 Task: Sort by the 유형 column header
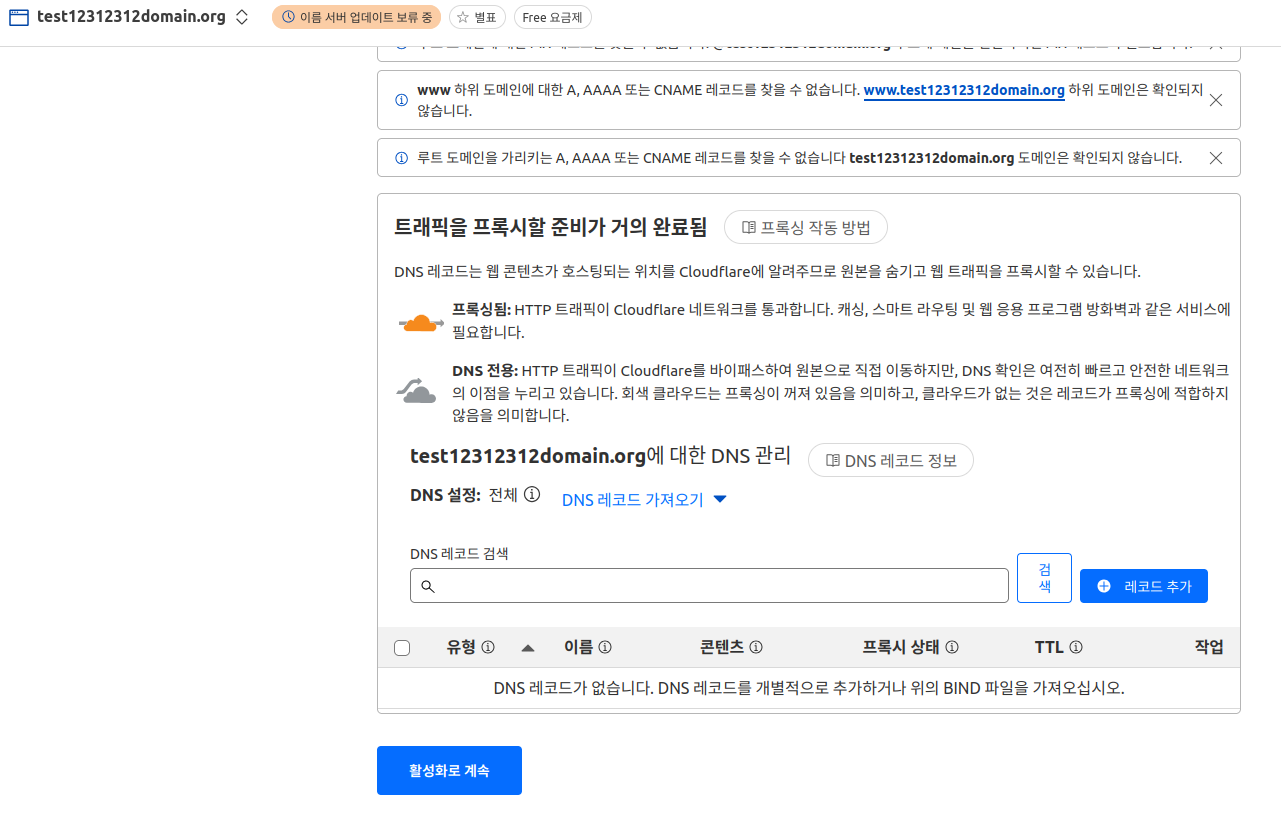pyautogui.click(x=462, y=647)
